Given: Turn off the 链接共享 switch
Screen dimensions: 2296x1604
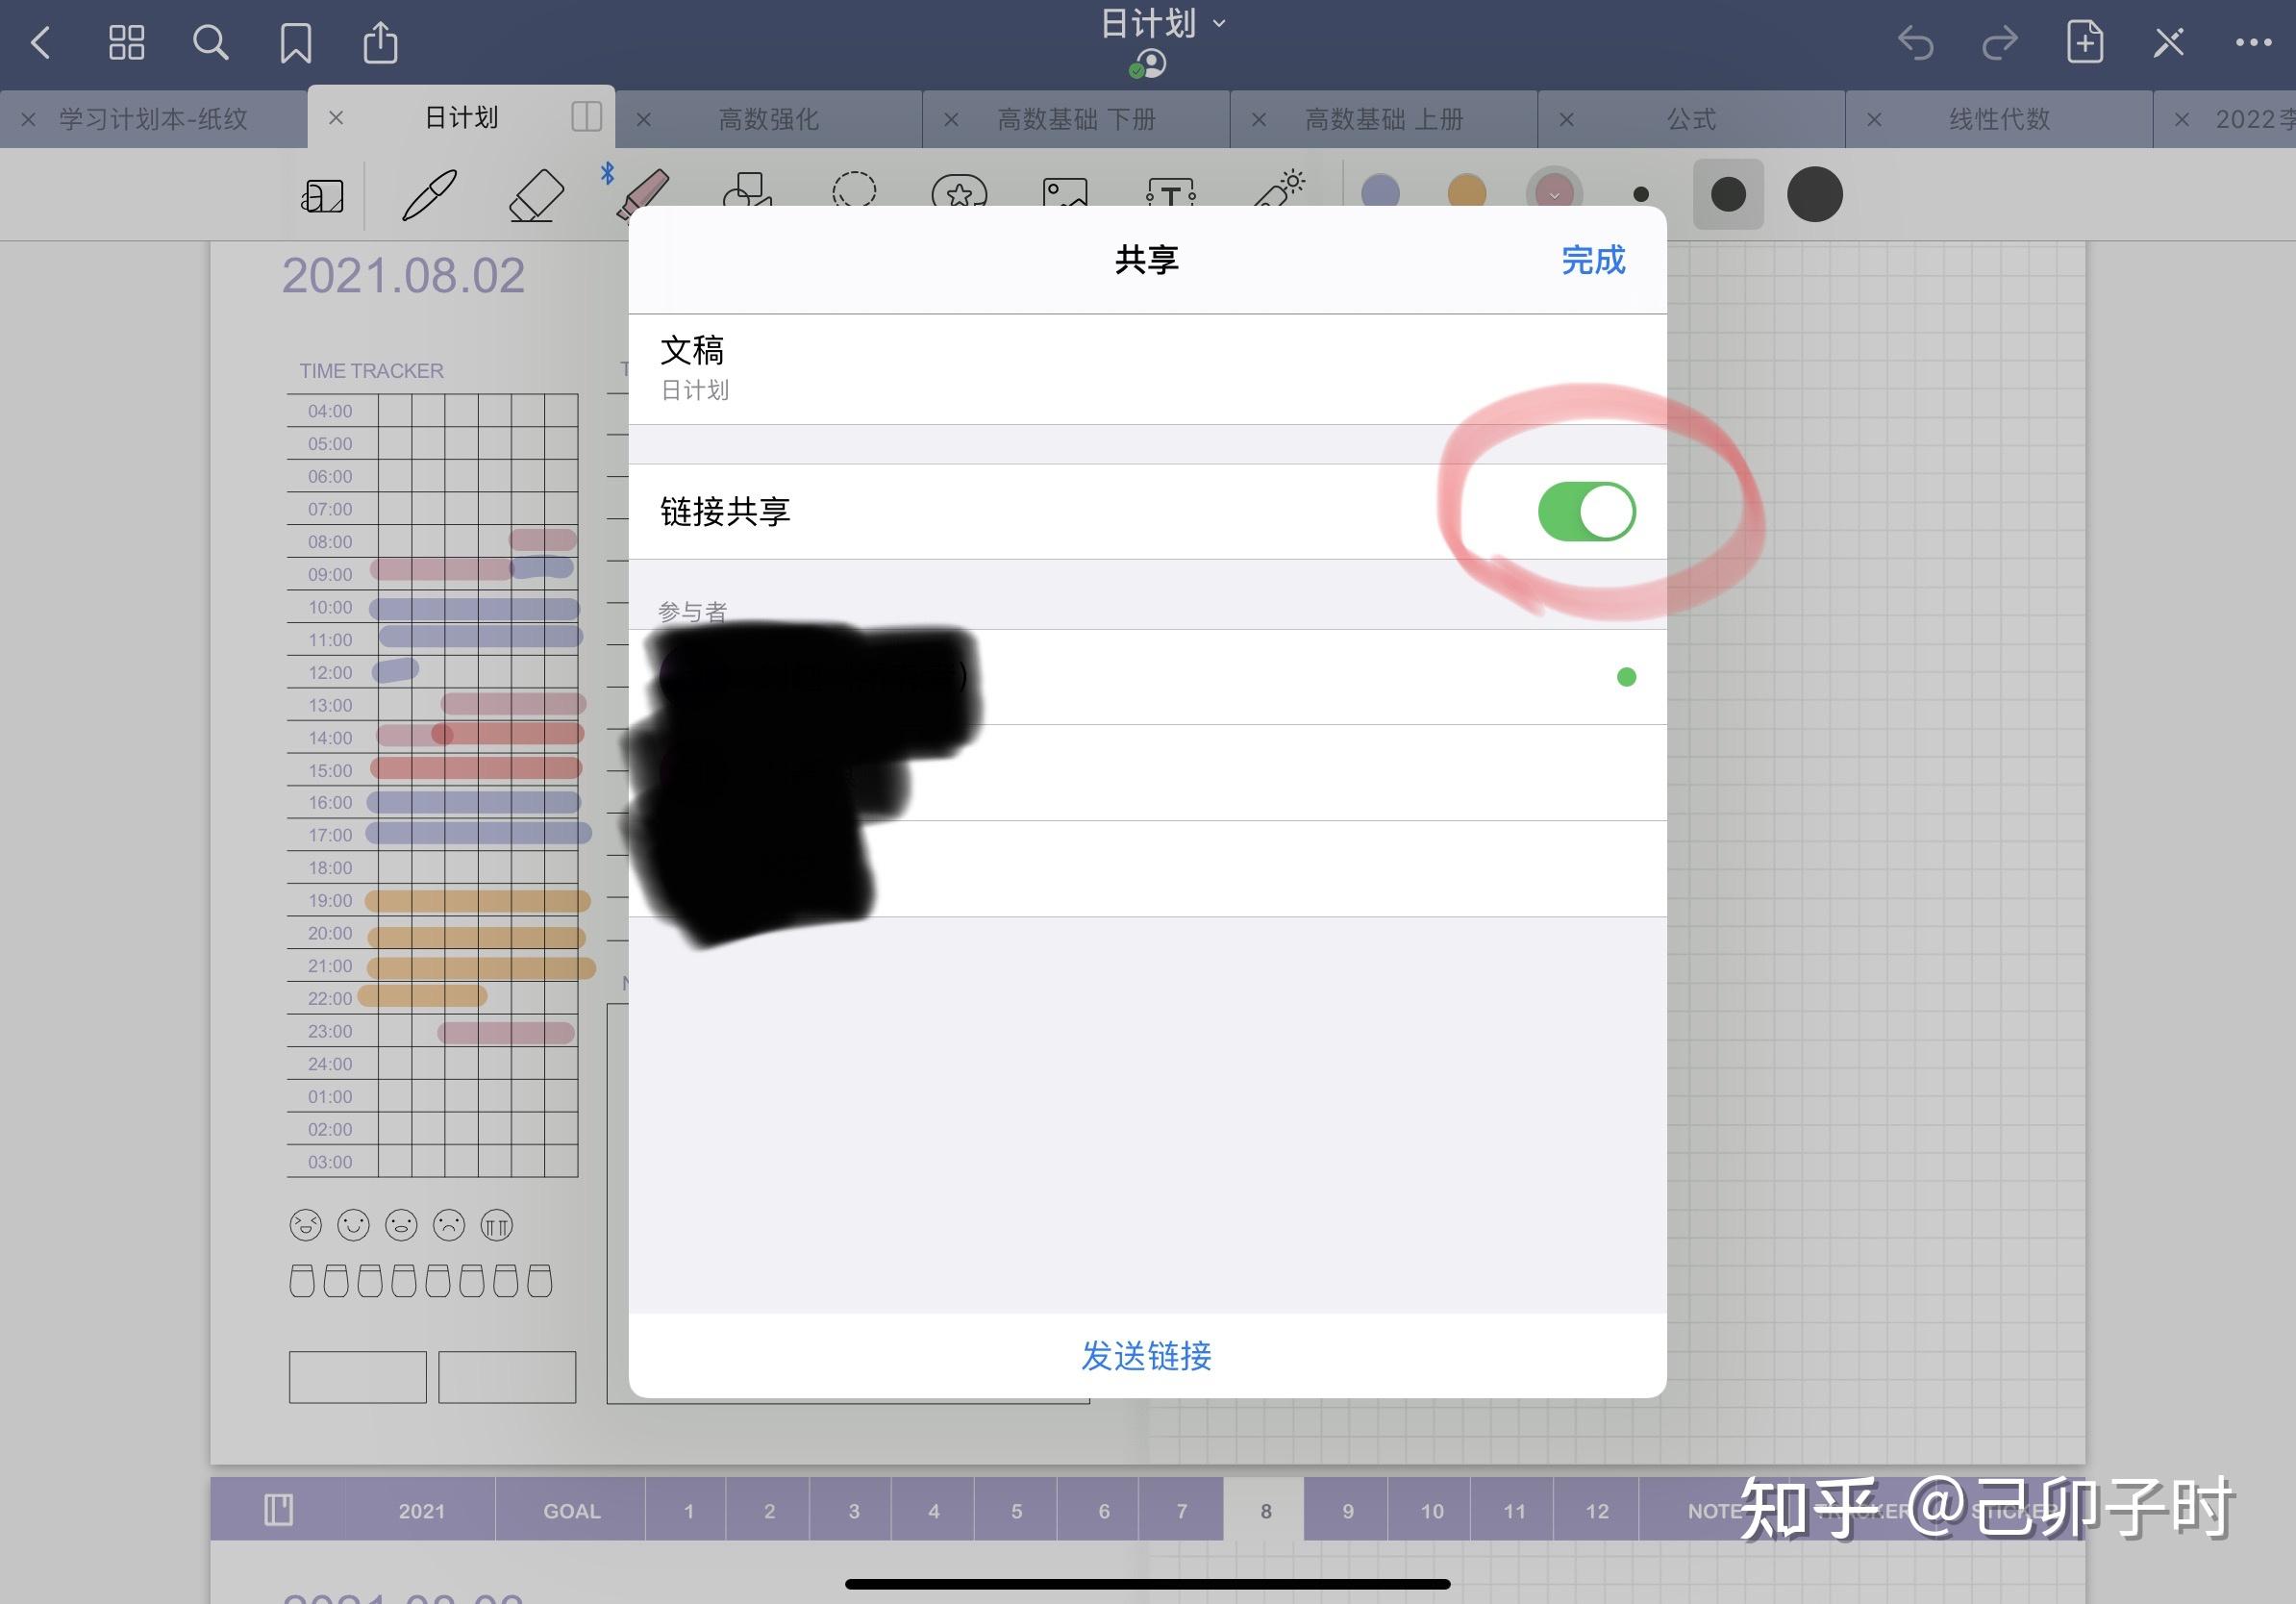Looking at the screenshot, I should 1586,512.
